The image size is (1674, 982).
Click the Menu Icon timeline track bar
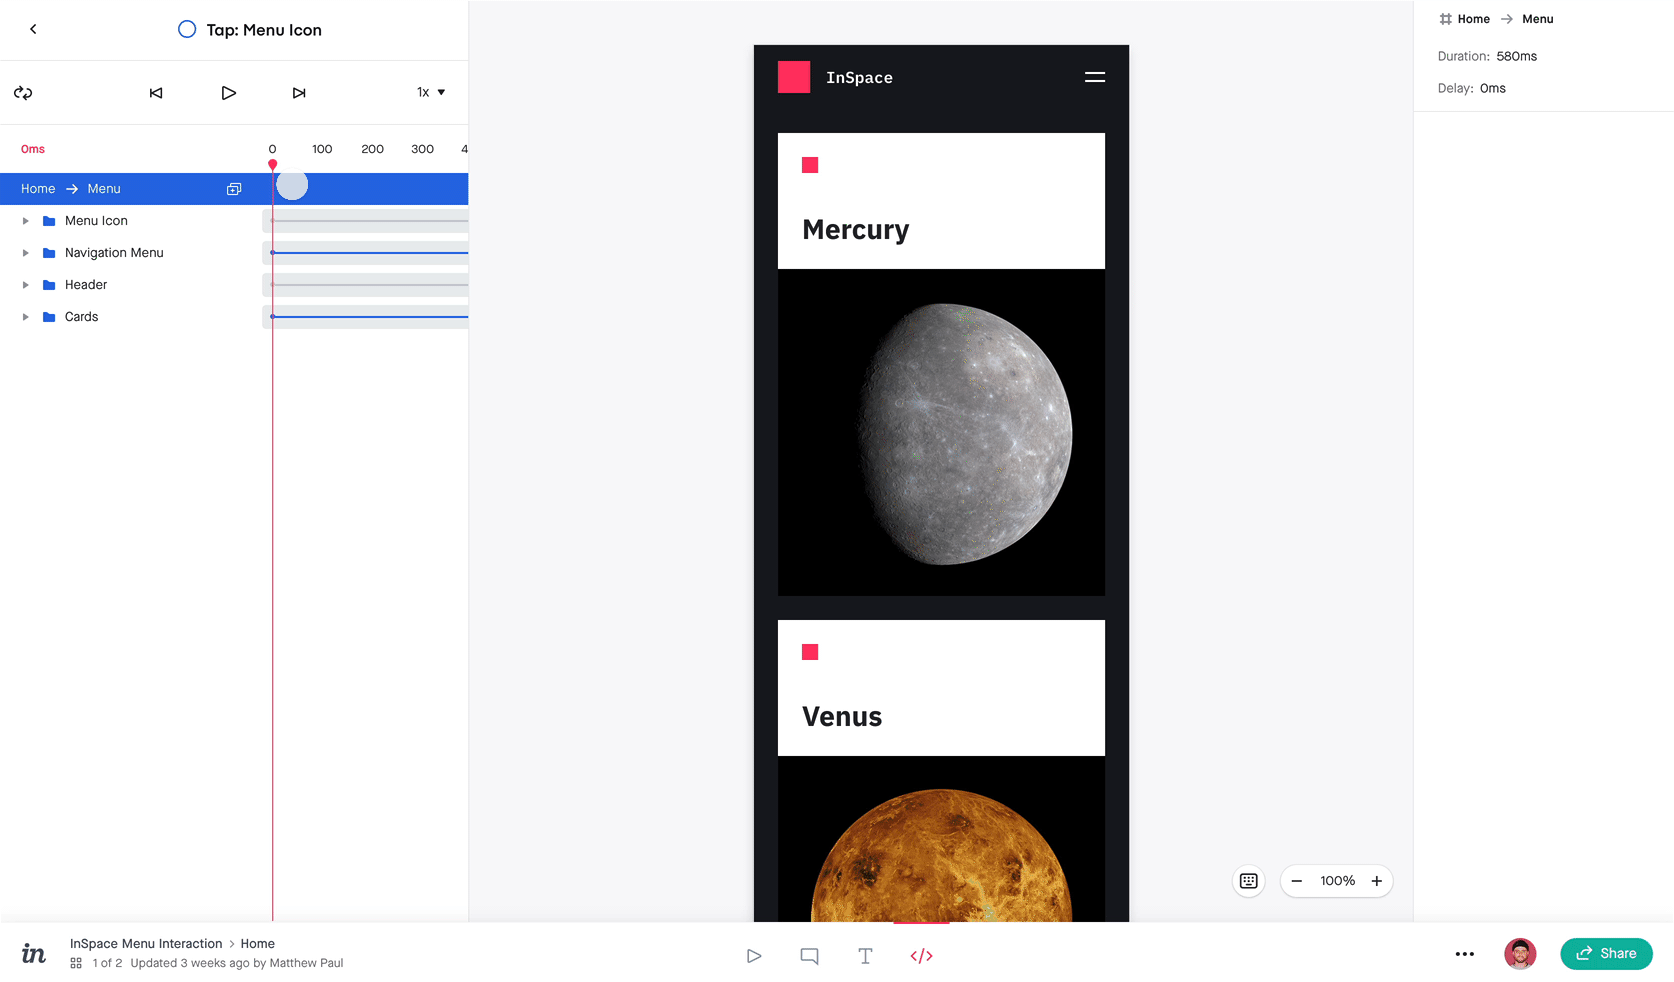point(365,221)
